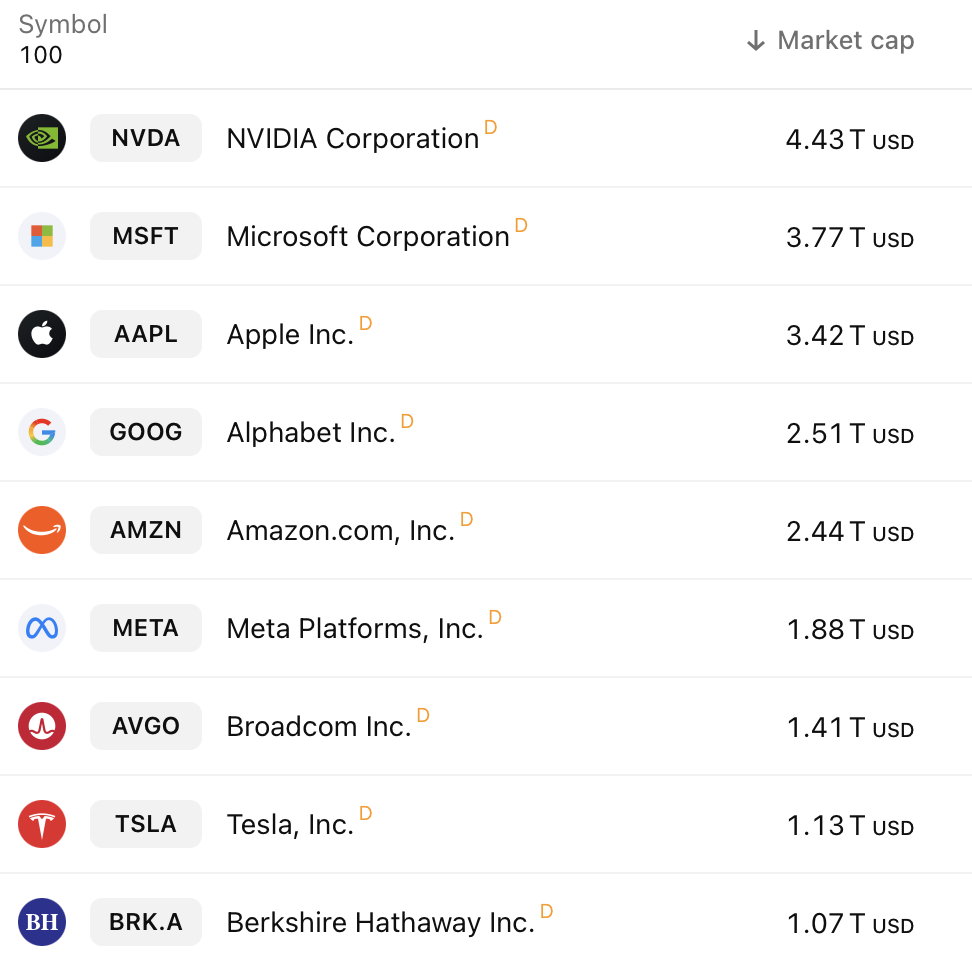Open the Tesla, Inc. link

(290, 825)
